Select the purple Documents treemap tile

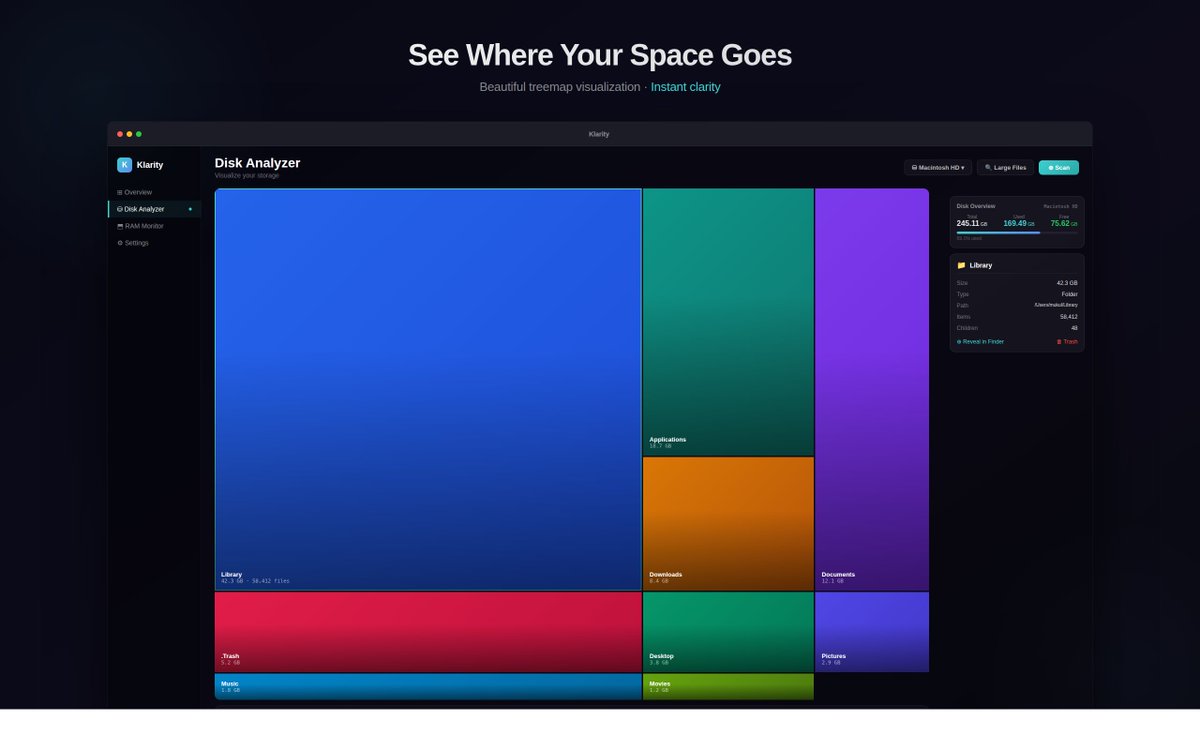pyautogui.click(x=872, y=389)
